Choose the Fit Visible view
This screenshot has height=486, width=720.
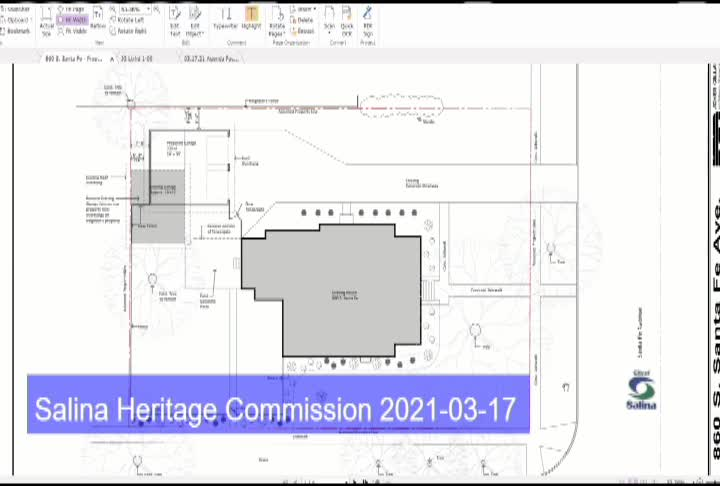coord(72,31)
